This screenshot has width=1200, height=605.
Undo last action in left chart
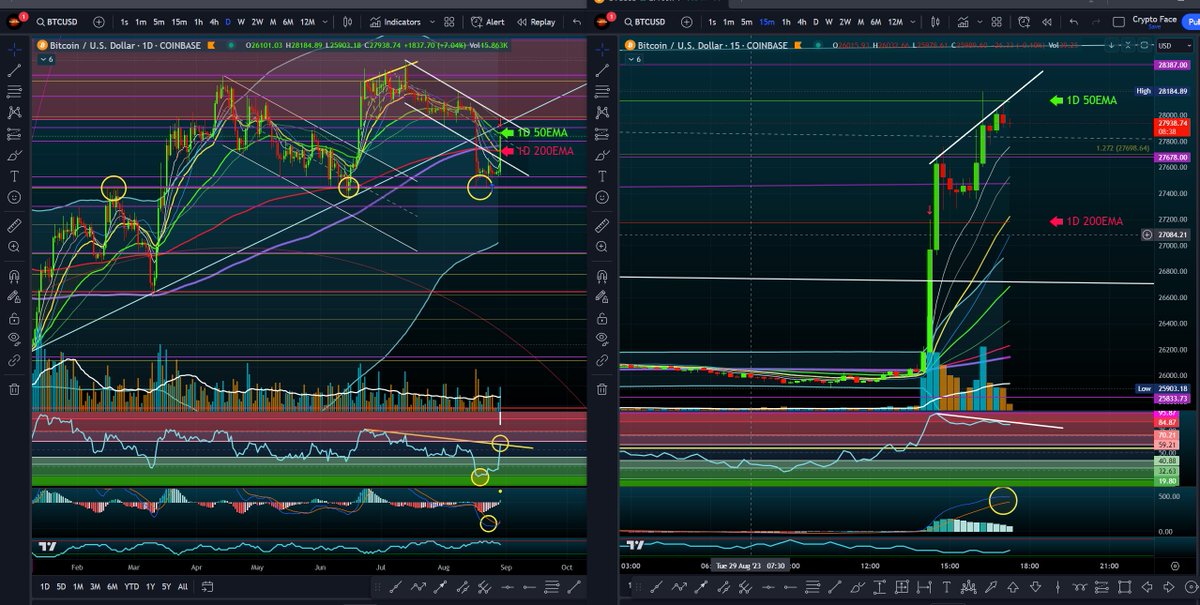click(x=577, y=21)
